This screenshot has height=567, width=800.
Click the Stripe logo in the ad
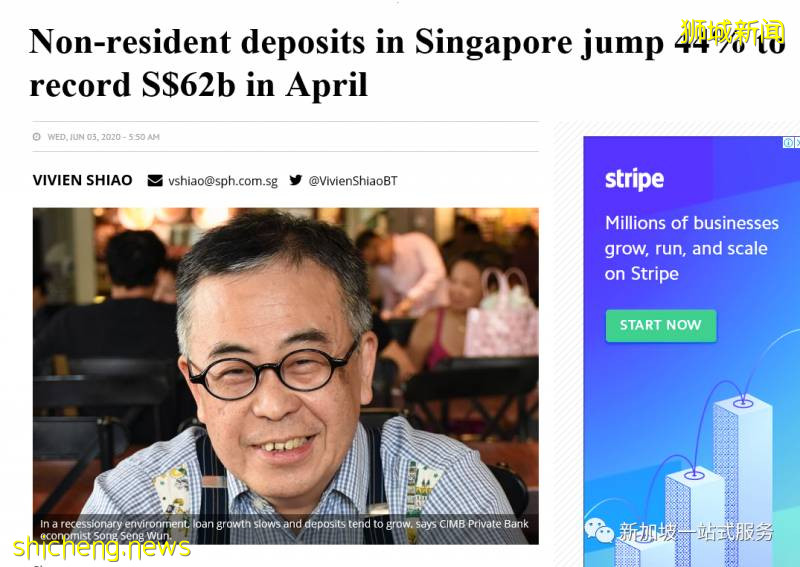pyautogui.click(x=634, y=179)
